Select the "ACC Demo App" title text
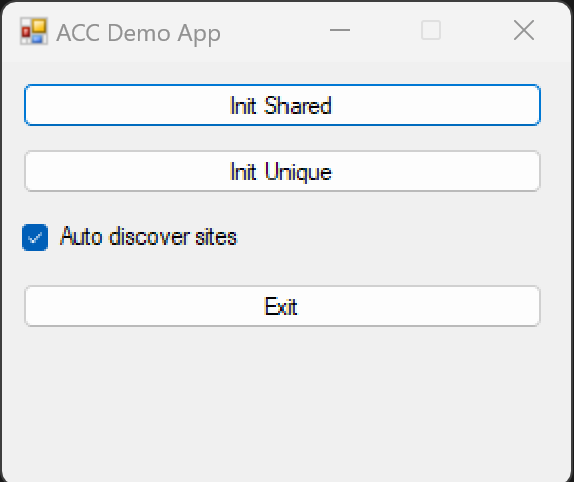 tap(138, 33)
